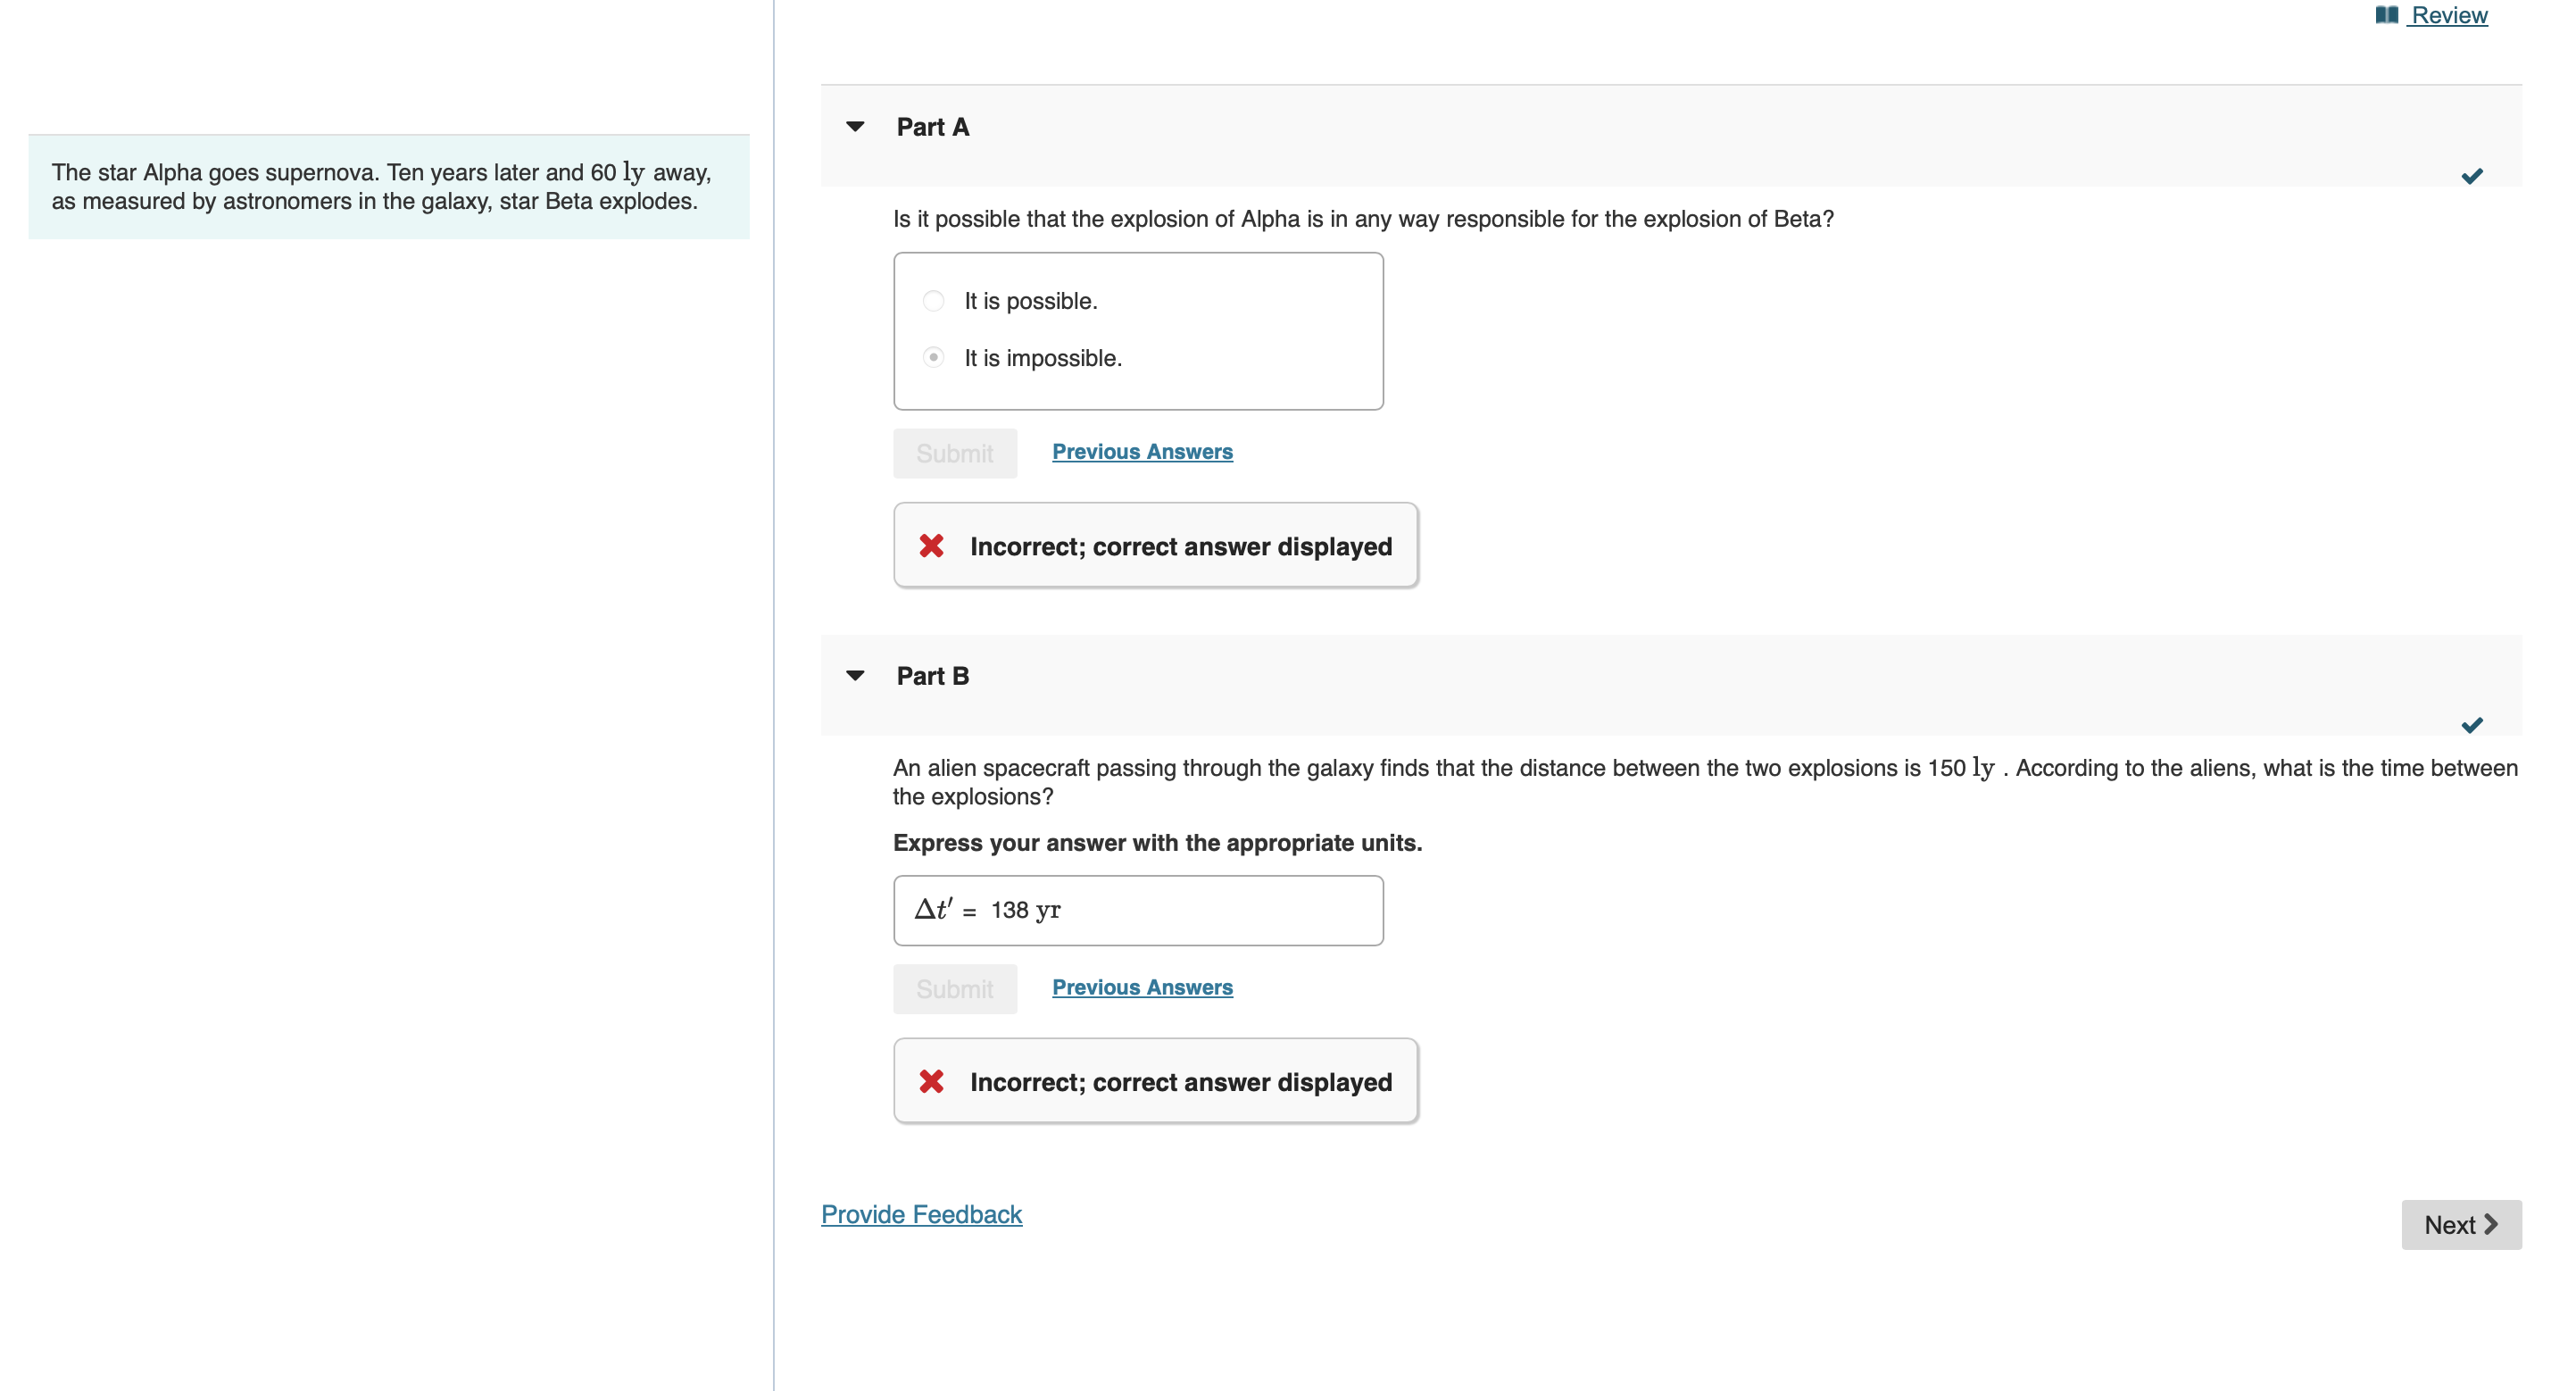Select the 'It is impossible.' radio option
Image resolution: width=2576 pixels, height=1391 pixels.
pyautogui.click(x=933, y=358)
